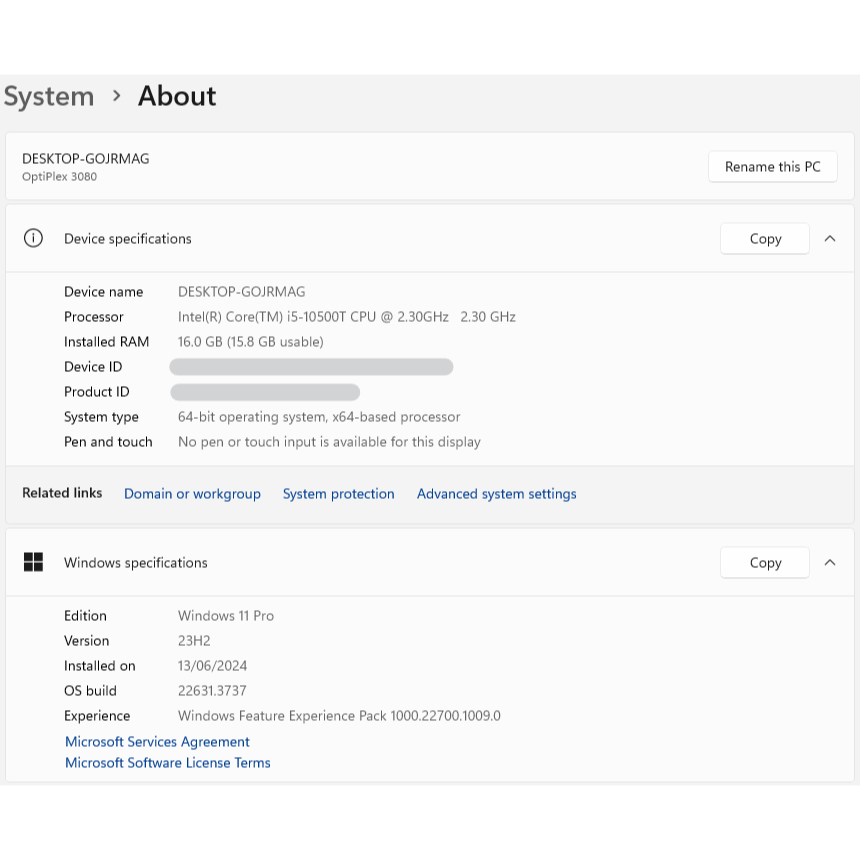Click the Windows logo icon
This screenshot has width=860, height=860.
point(33,562)
